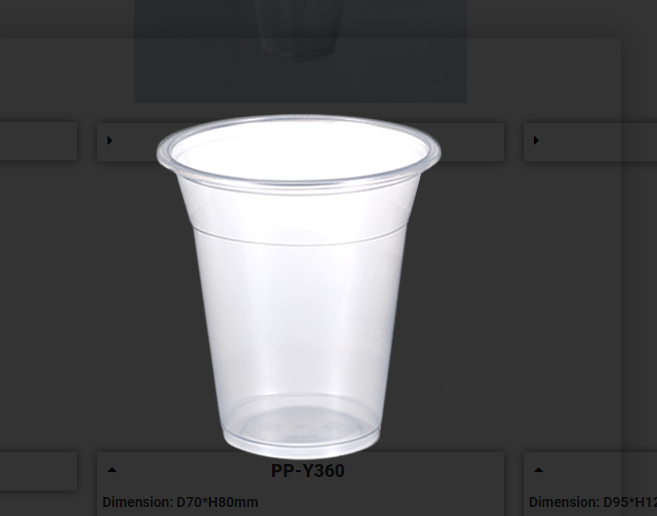Collapse the PP-Y360 panel using its up arrow
Viewport: 657px width, 516px height.
pyautogui.click(x=112, y=470)
